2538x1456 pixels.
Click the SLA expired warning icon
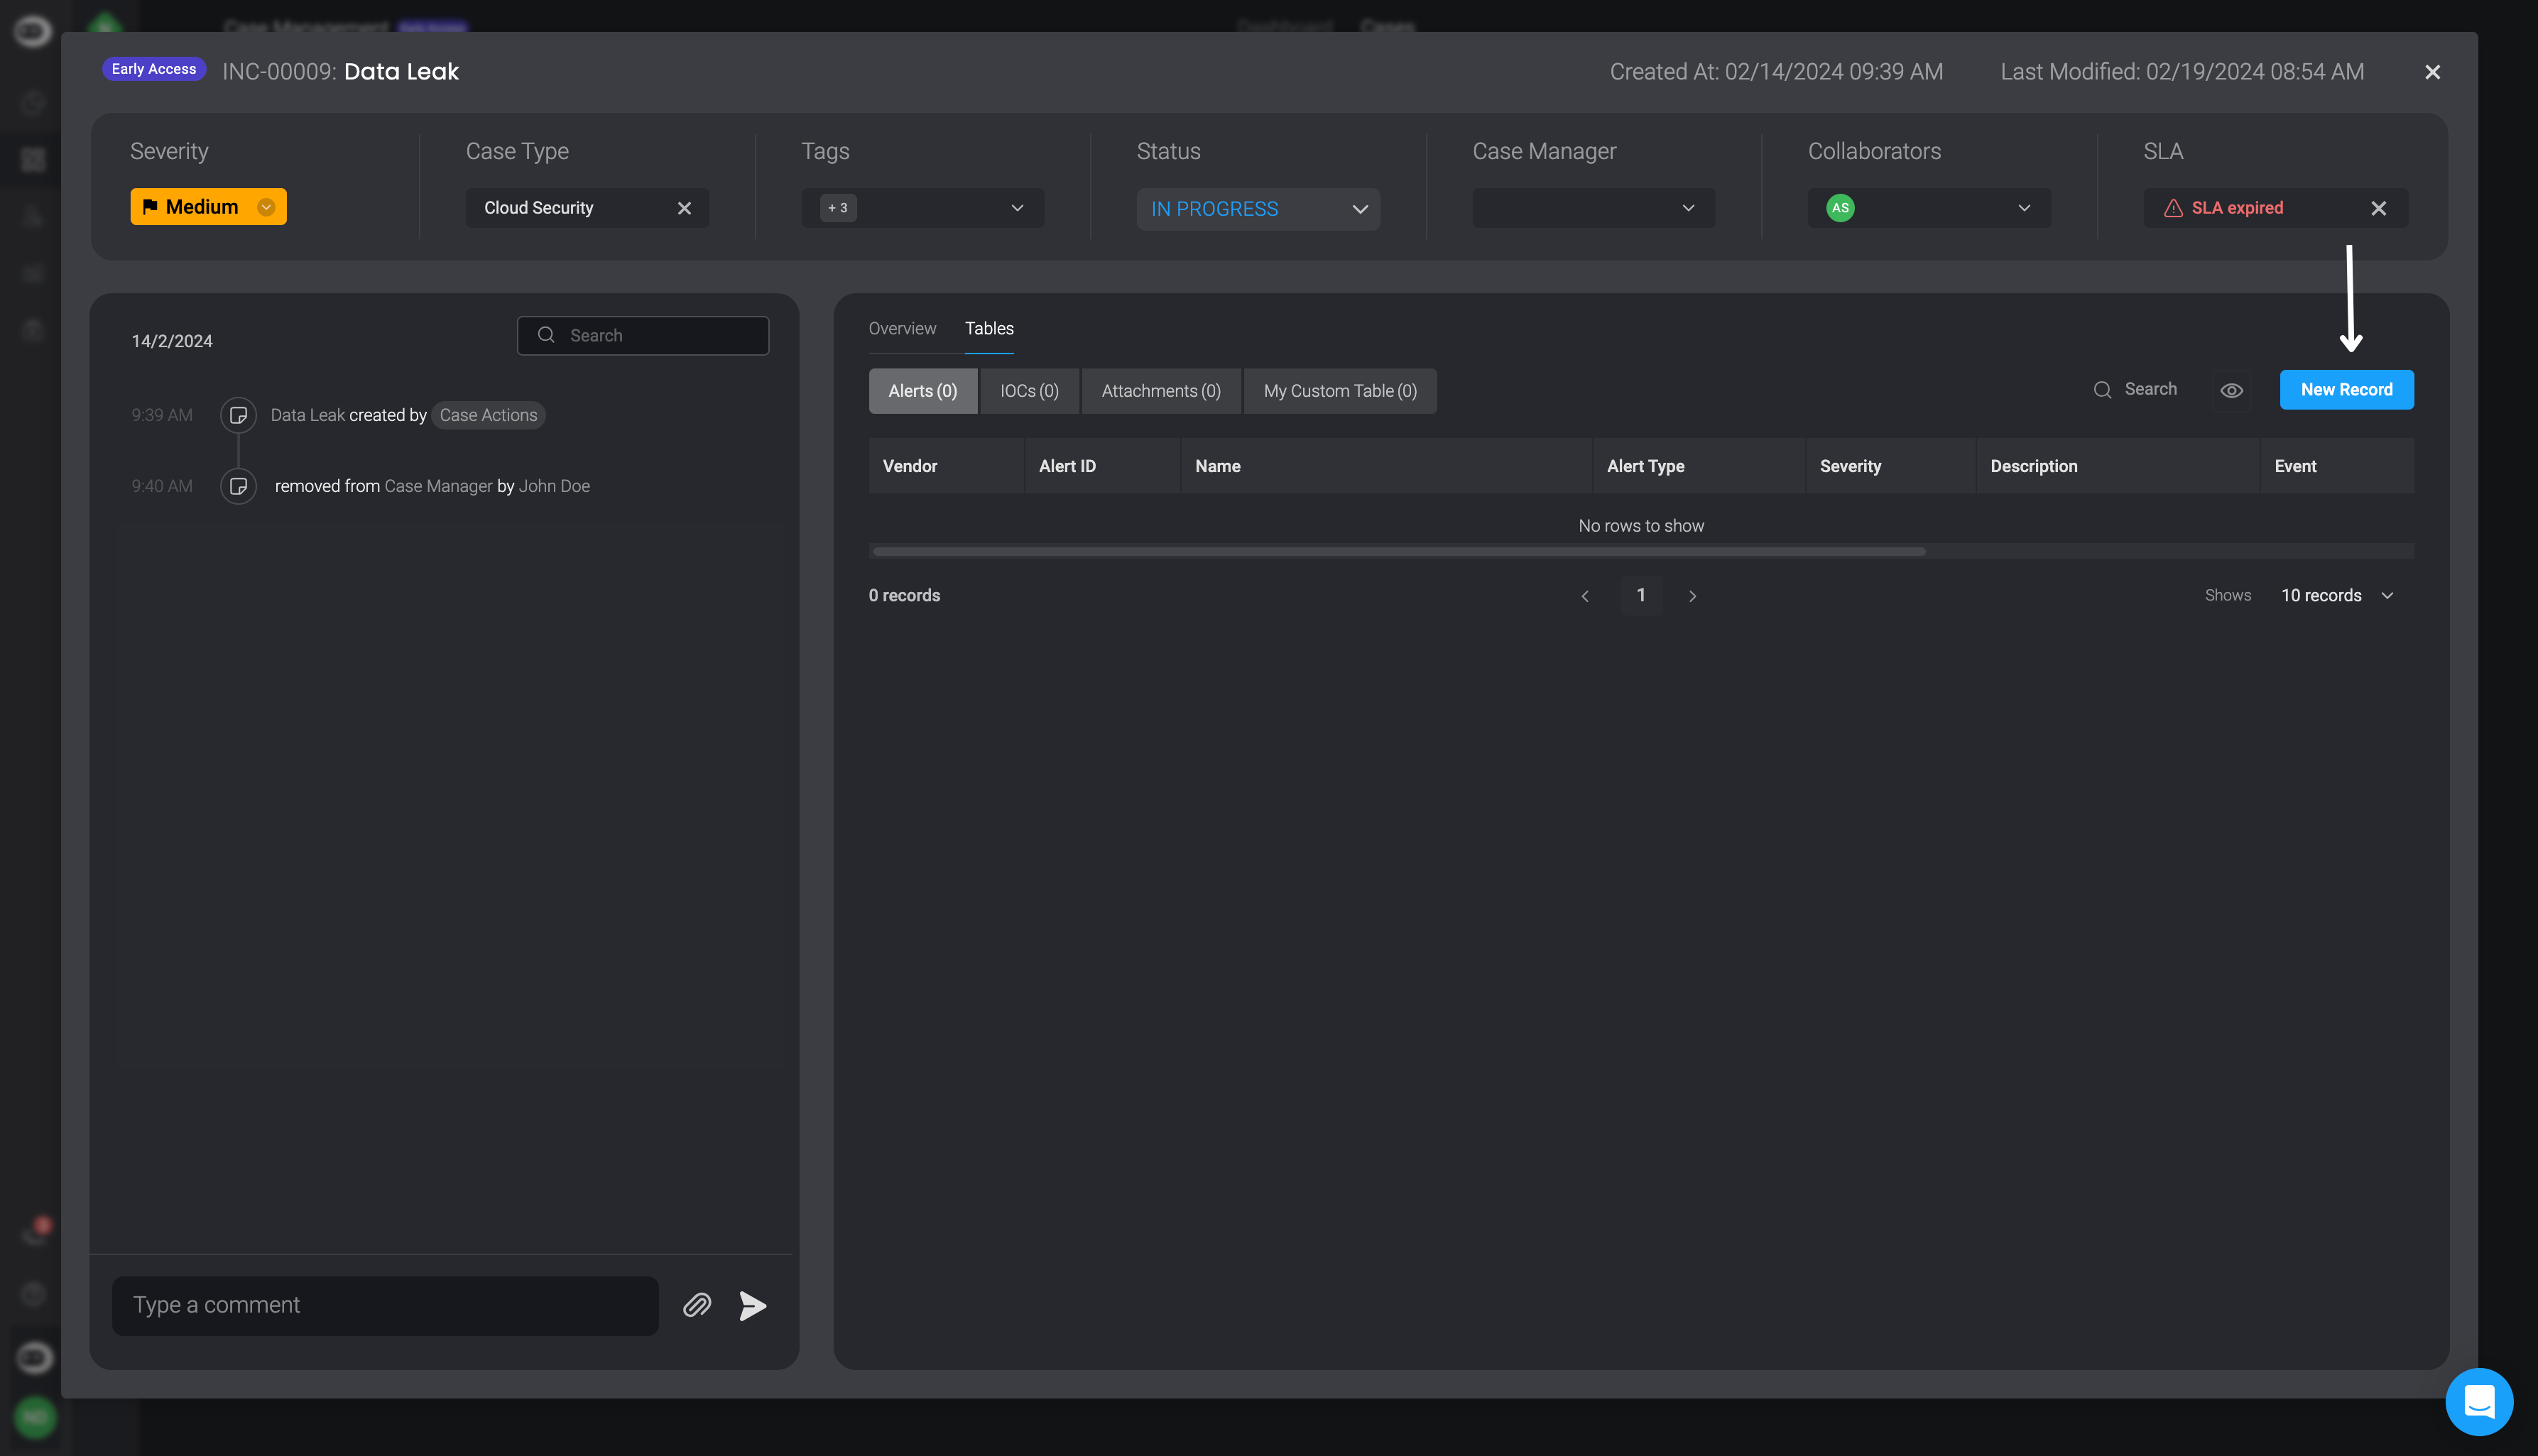coord(2173,208)
